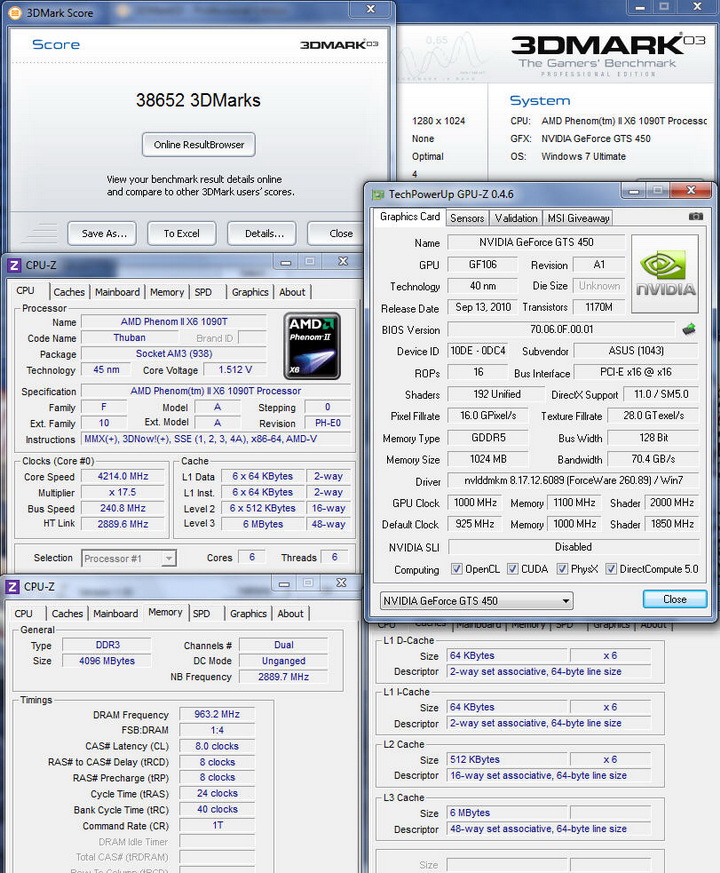Click the NVIDIA logo in GPU-Z

[665, 273]
